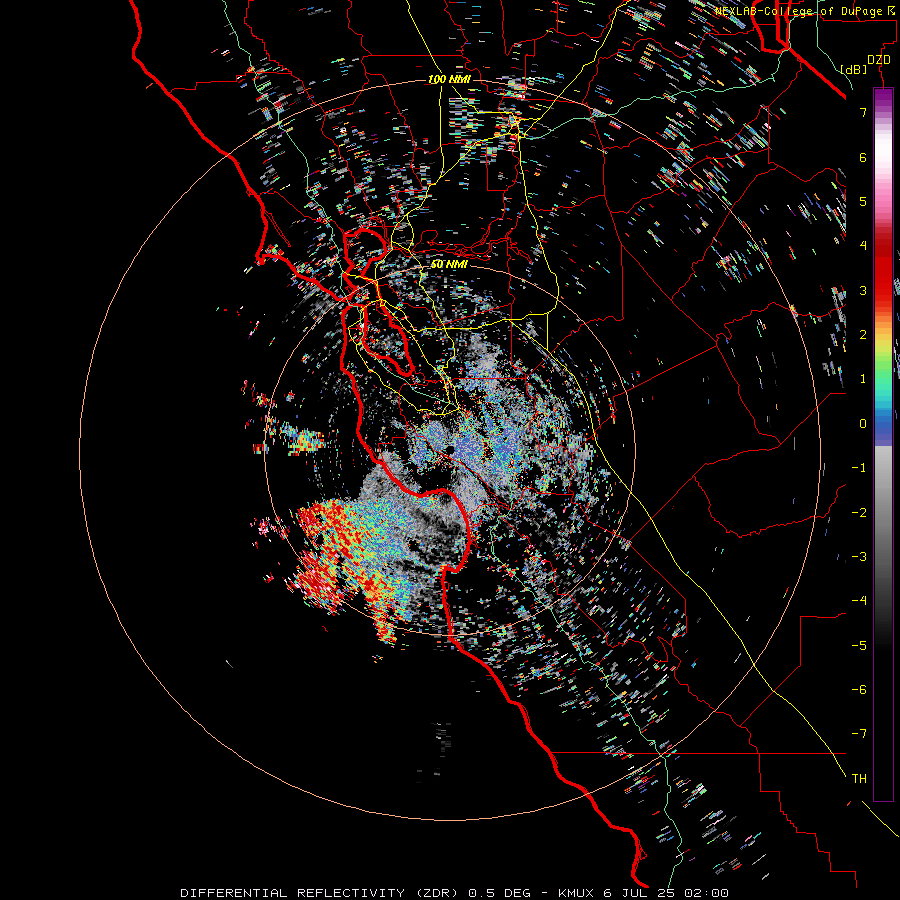The width and height of the screenshot is (900, 900).
Task: Click the -5 value on the color scale
Action: 859,646
